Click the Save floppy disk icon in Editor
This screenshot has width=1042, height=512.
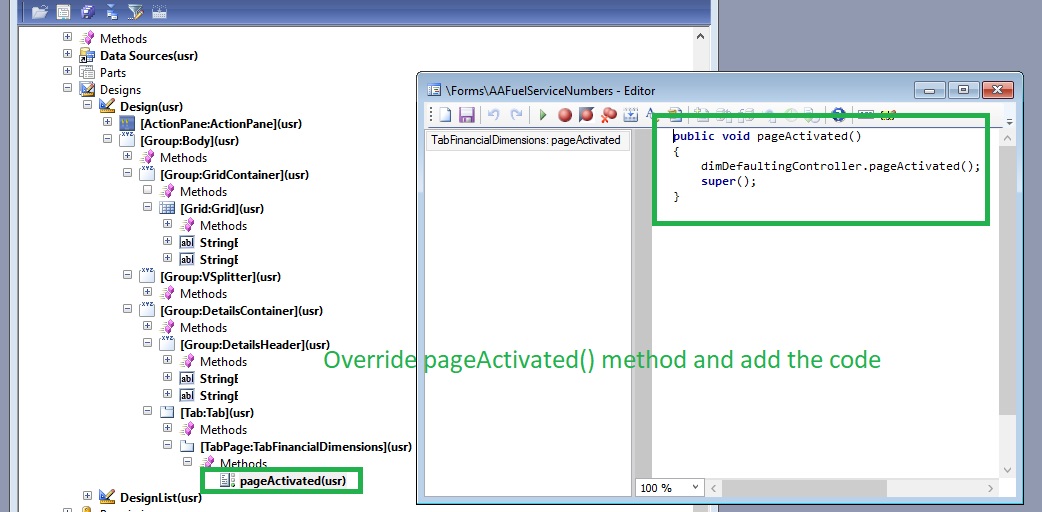tap(467, 115)
